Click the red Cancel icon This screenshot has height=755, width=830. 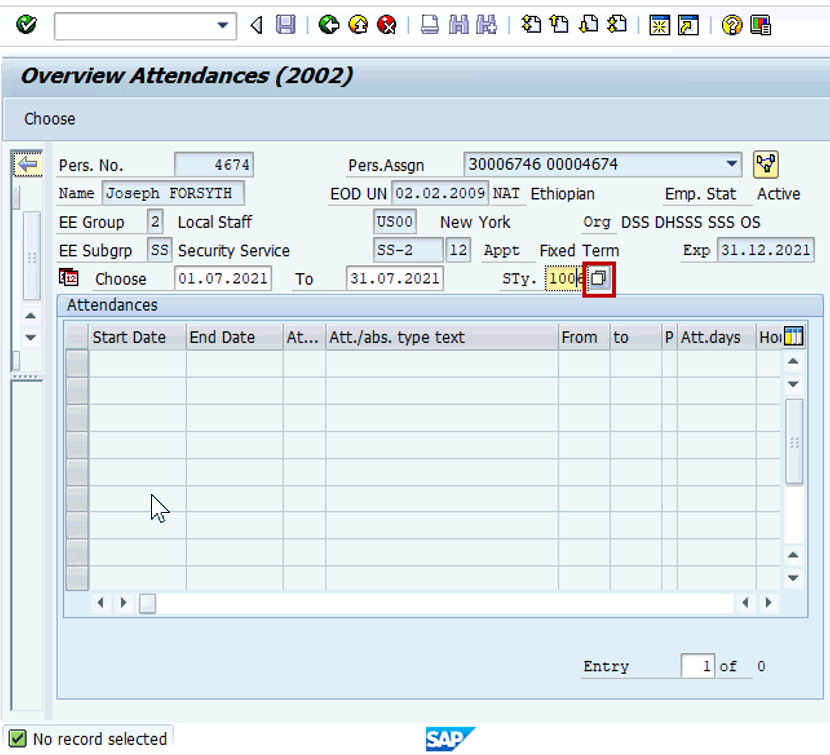(x=387, y=25)
